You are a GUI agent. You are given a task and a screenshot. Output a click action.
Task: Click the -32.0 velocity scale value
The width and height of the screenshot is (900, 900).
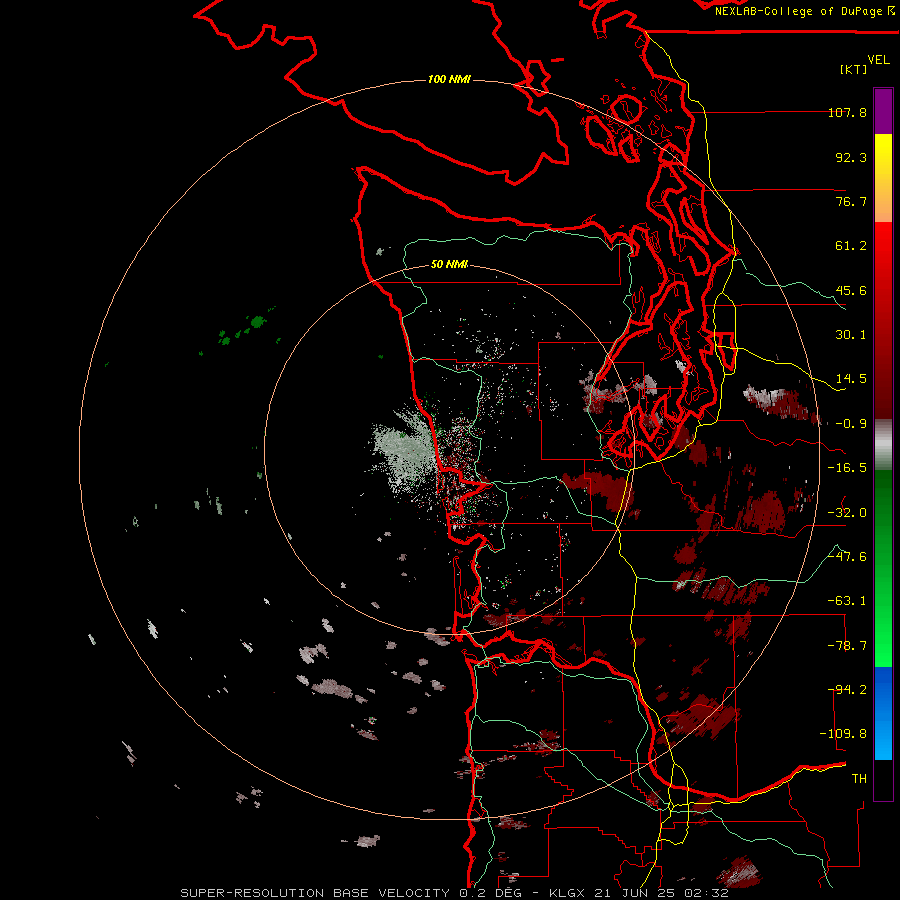click(847, 513)
